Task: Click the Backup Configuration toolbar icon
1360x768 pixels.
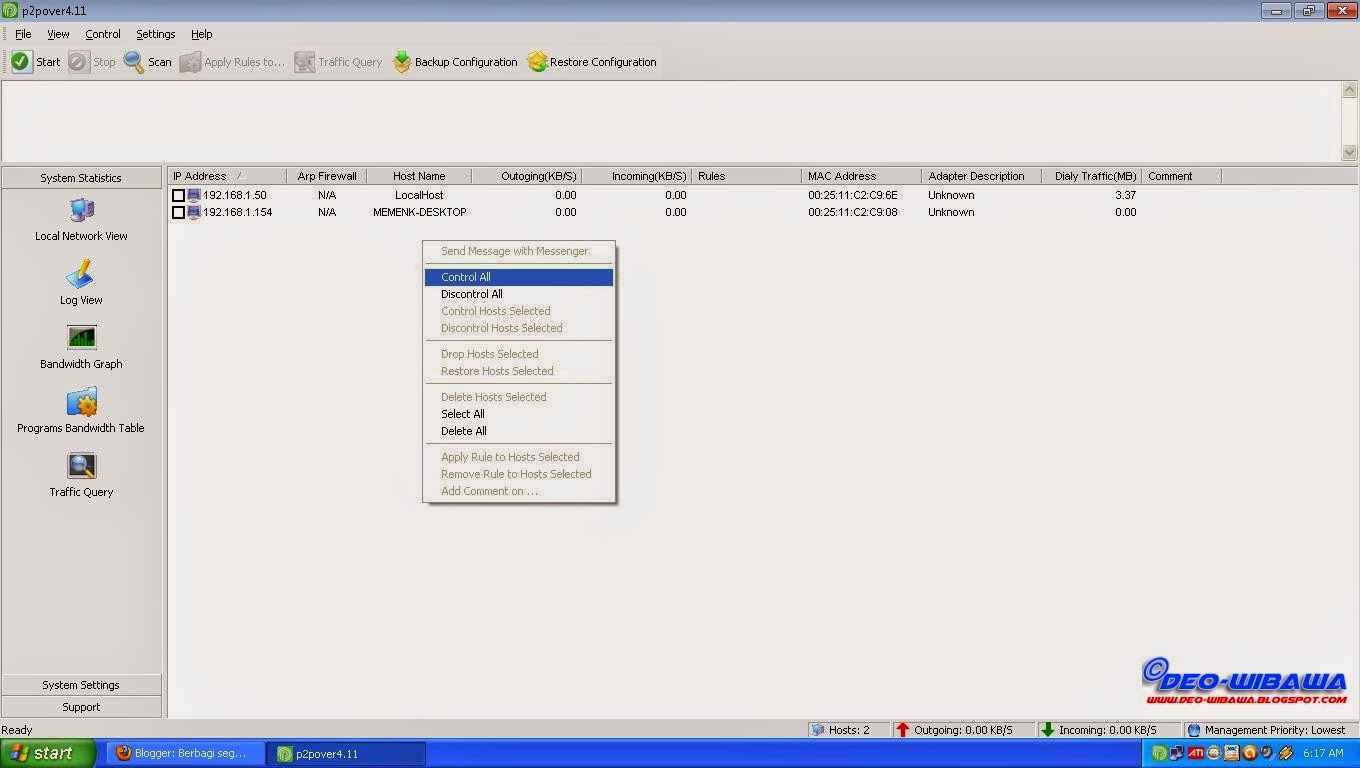Action: [402, 62]
